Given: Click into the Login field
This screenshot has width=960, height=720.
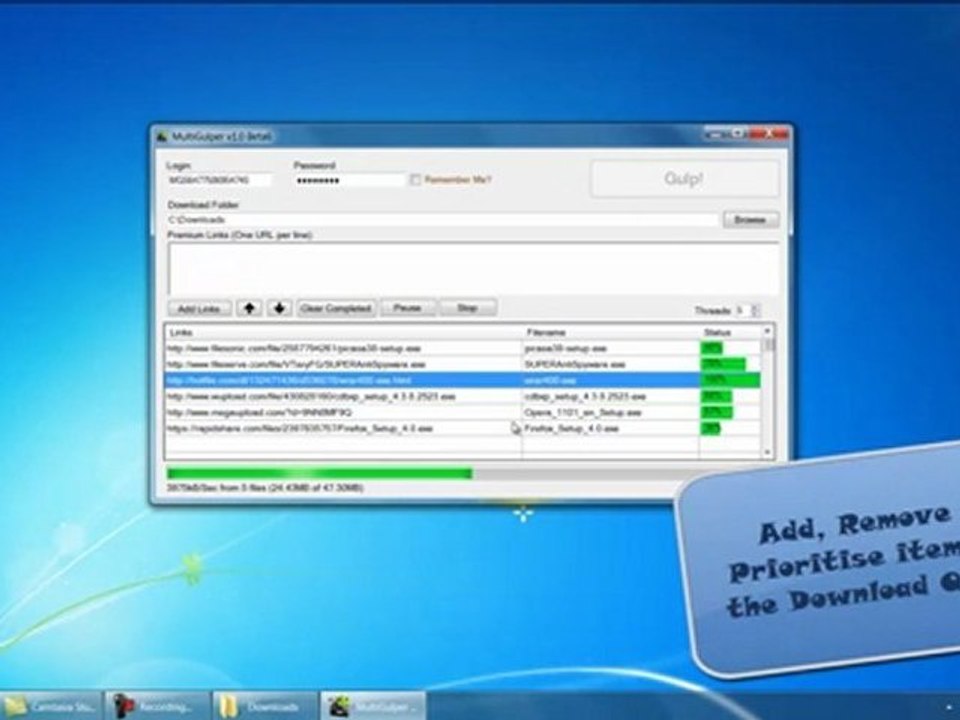Looking at the screenshot, I should (219, 180).
